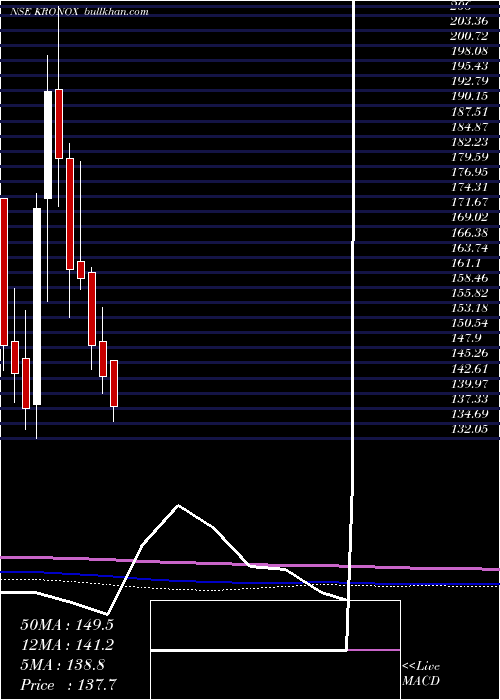Click the 166.38 price axis label
The image size is (500, 700).
pos(471,232)
